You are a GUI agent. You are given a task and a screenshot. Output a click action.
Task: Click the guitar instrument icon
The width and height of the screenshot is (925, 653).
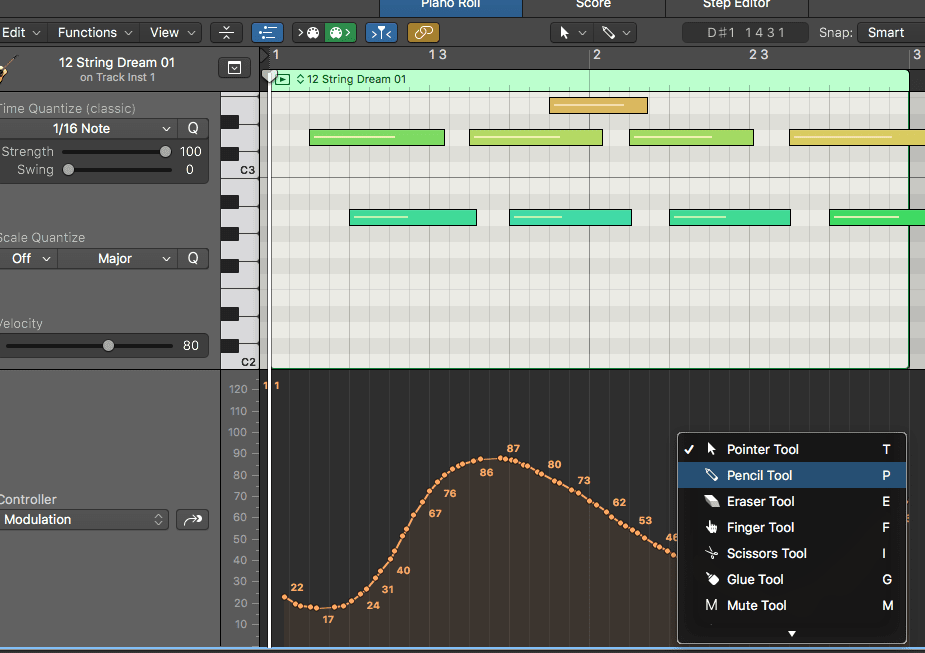[x=7, y=68]
